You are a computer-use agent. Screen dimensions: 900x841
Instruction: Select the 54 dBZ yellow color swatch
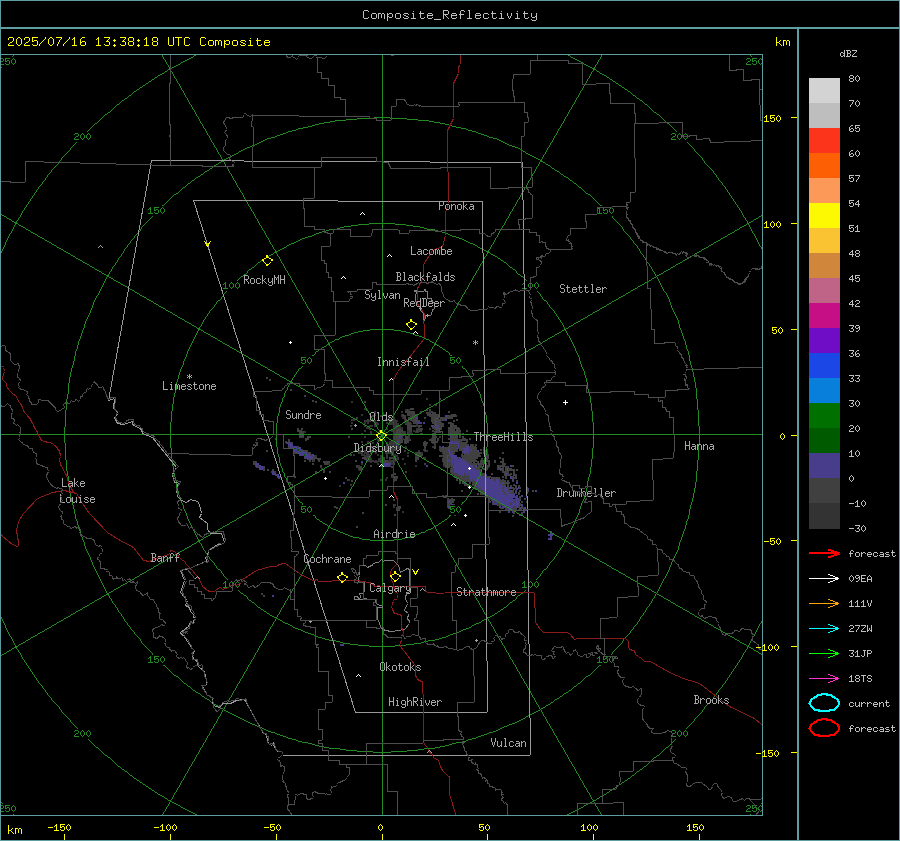pyautogui.click(x=824, y=216)
